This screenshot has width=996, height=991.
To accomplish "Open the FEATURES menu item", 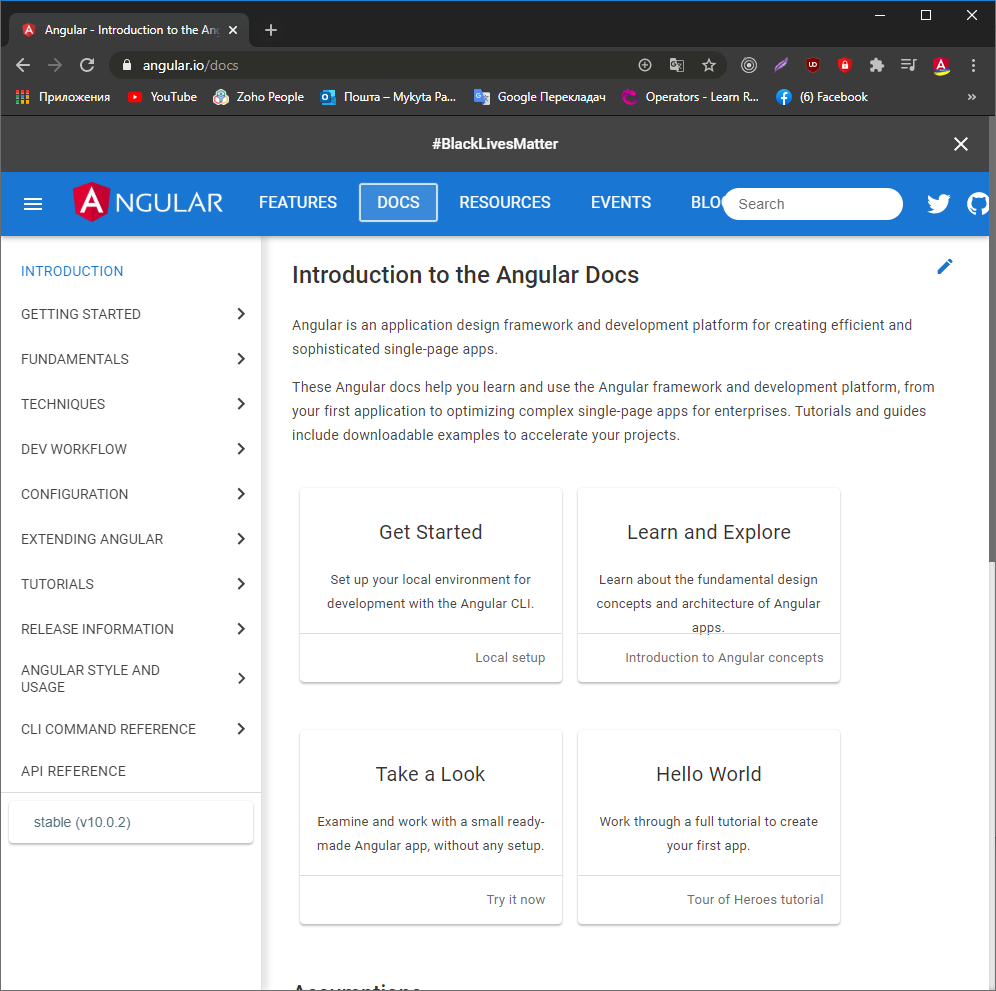I will (x=298, y=203).
